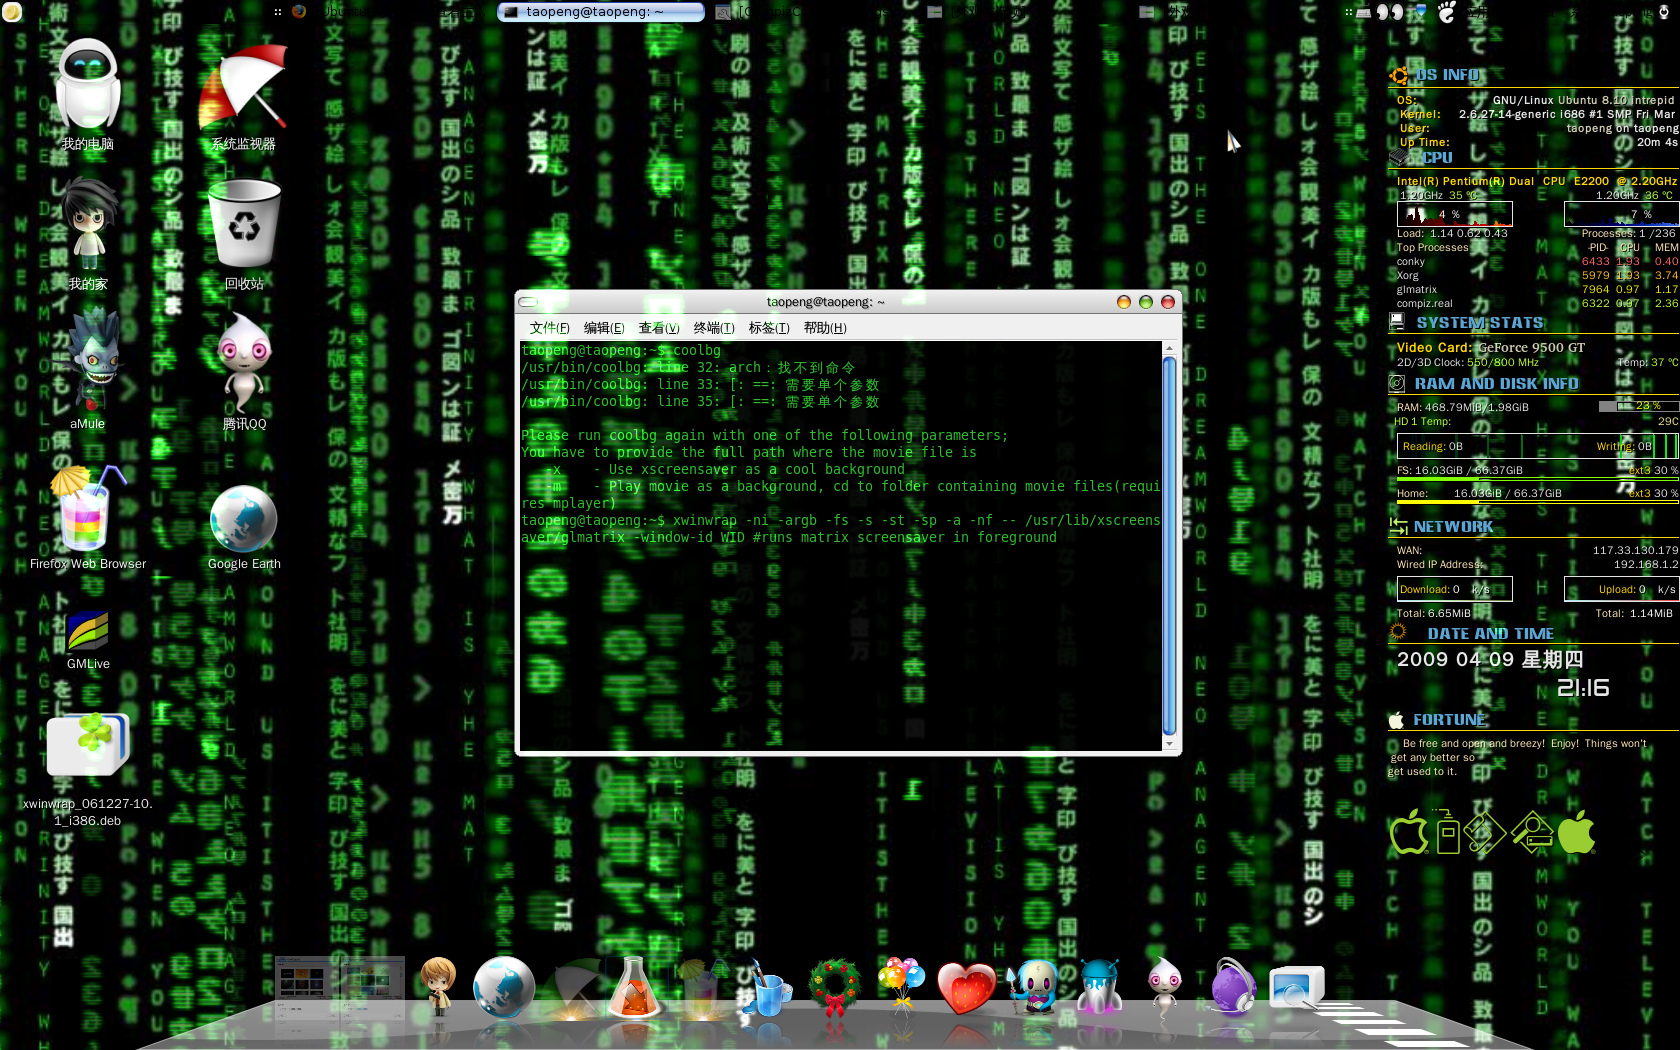The image size is (1680, 1050).
Task: Click the moon icon in top-left panel corner
Action: [x=12, y=12]
